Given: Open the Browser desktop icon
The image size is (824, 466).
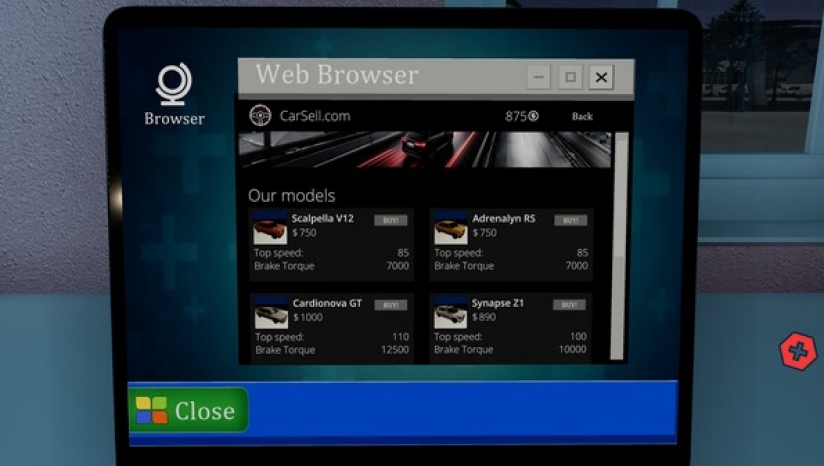Looking at the screenshot, I should 174,94.
